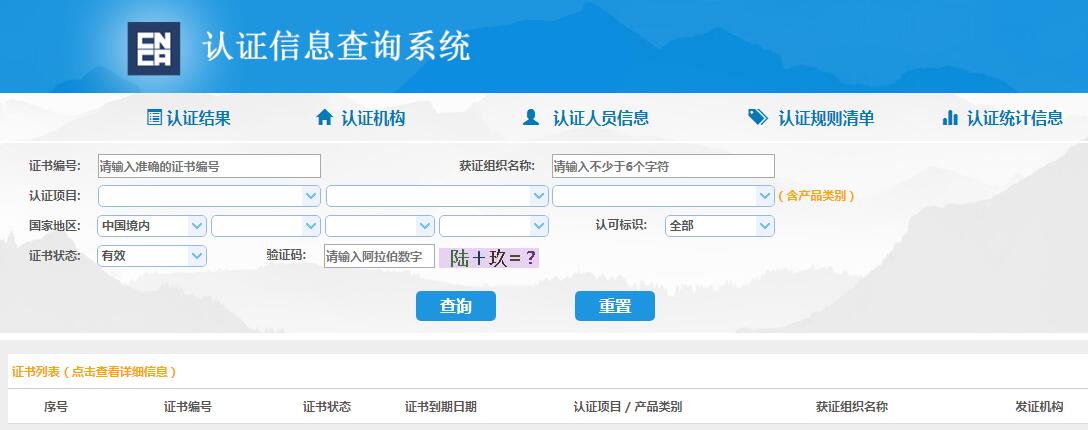Click the home icon beside 认证机构
1088x430 pixels.
point(324,118)
